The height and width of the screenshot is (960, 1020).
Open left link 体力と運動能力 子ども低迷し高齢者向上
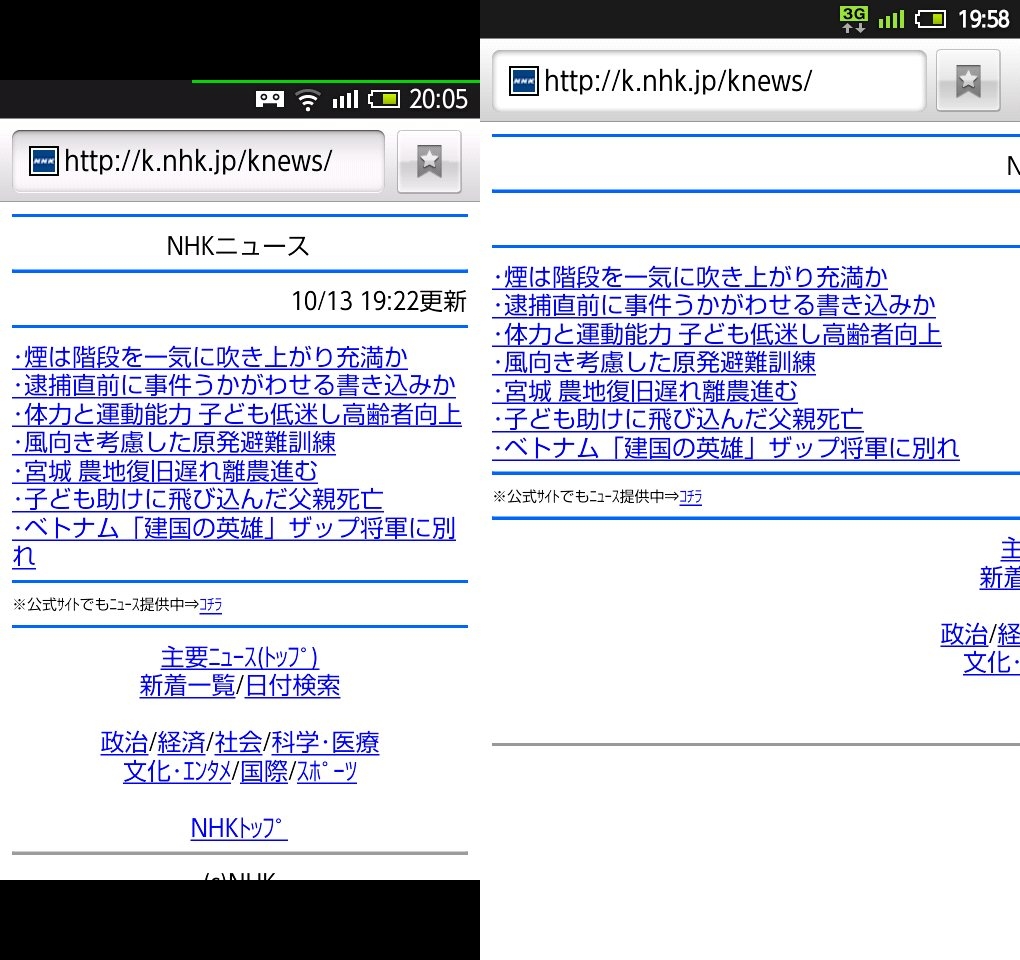pos(237,414)
